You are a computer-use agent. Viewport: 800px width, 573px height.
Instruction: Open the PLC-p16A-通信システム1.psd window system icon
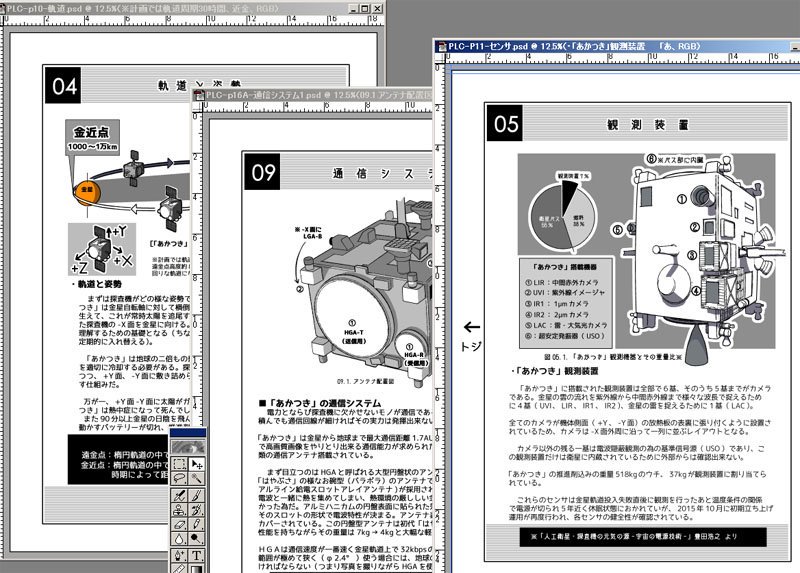tap(199, 95)
